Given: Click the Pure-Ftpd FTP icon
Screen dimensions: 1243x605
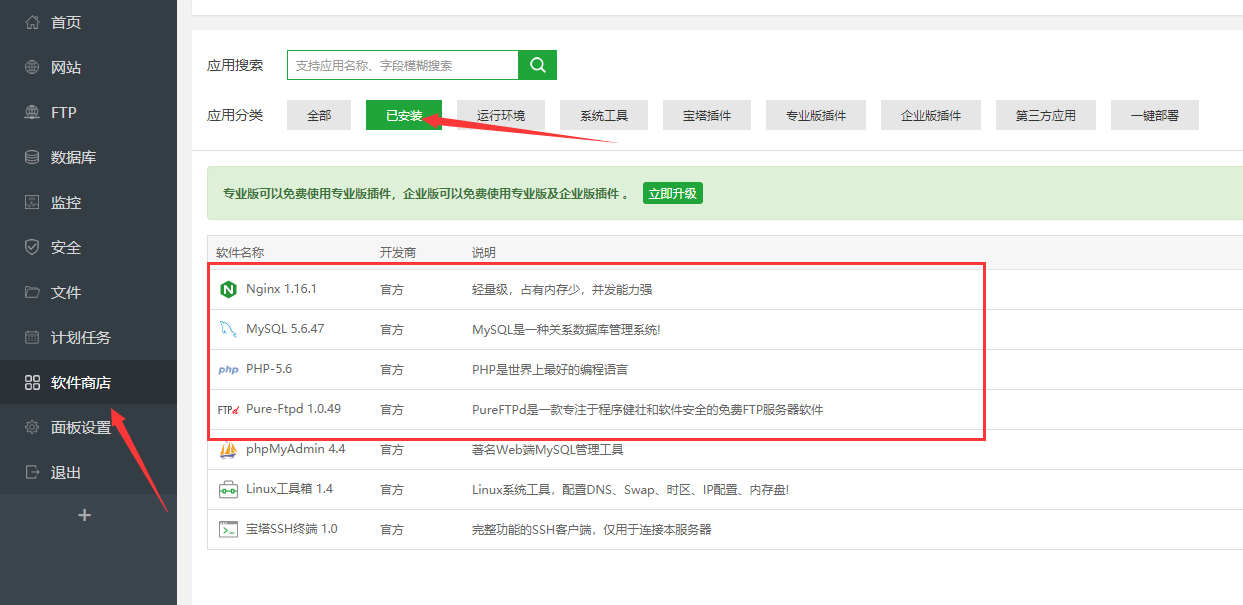Looking at the screenshot, I should click(x=228, y=409).
